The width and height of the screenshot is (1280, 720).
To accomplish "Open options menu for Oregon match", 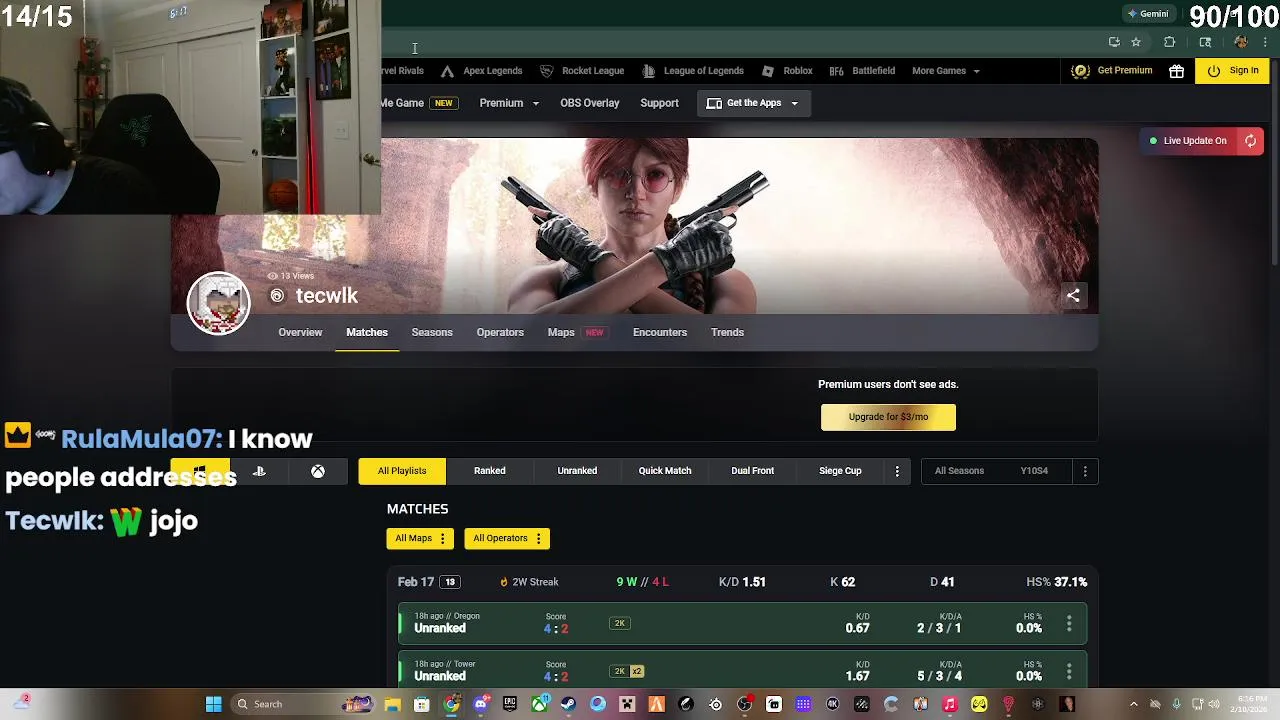I will pos(1069,623).
